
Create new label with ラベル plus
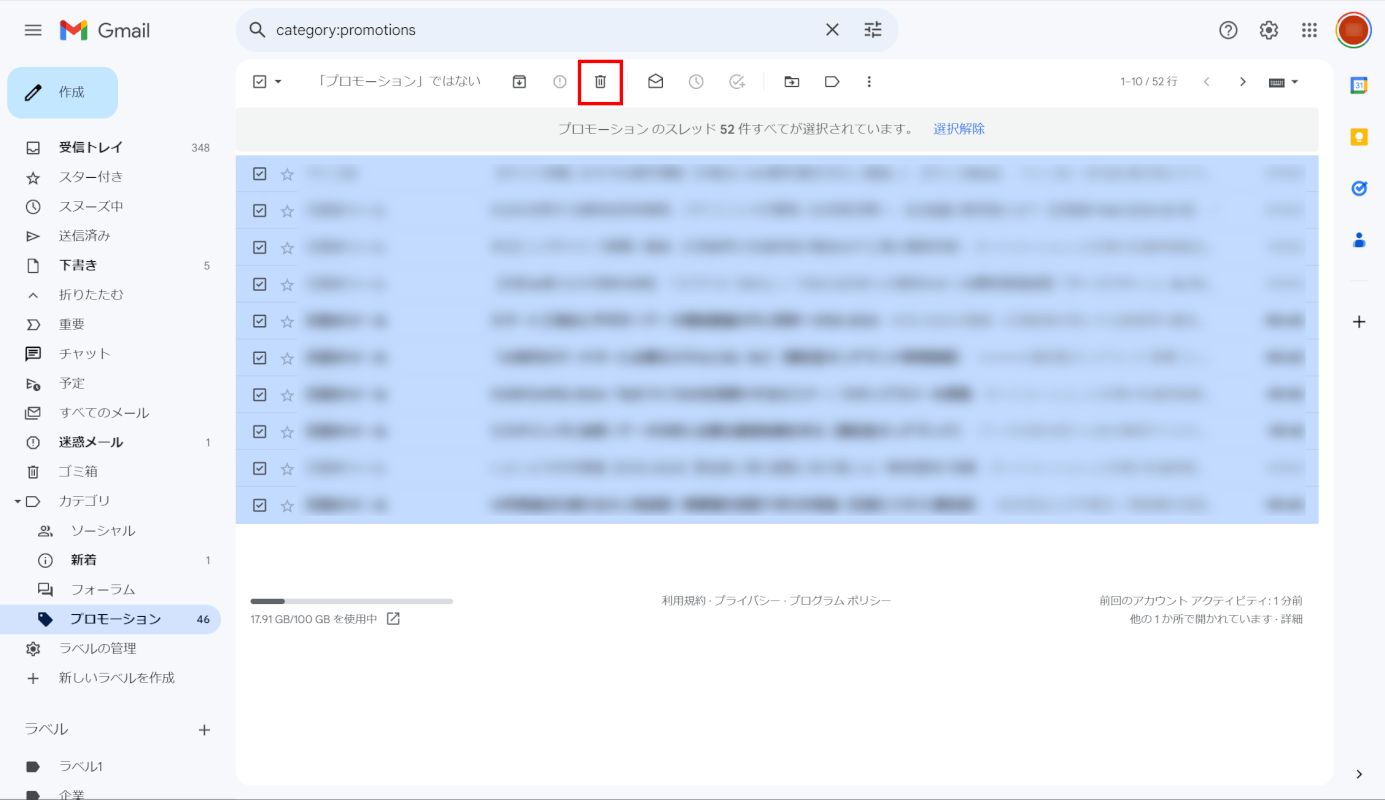(x=204, y=730)
